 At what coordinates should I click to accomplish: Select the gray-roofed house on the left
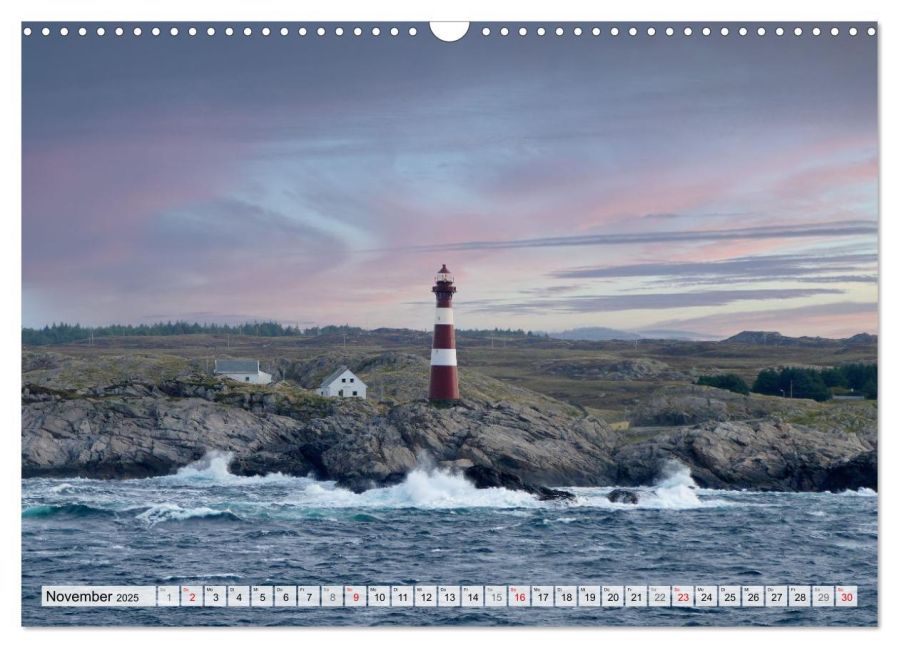242,371
